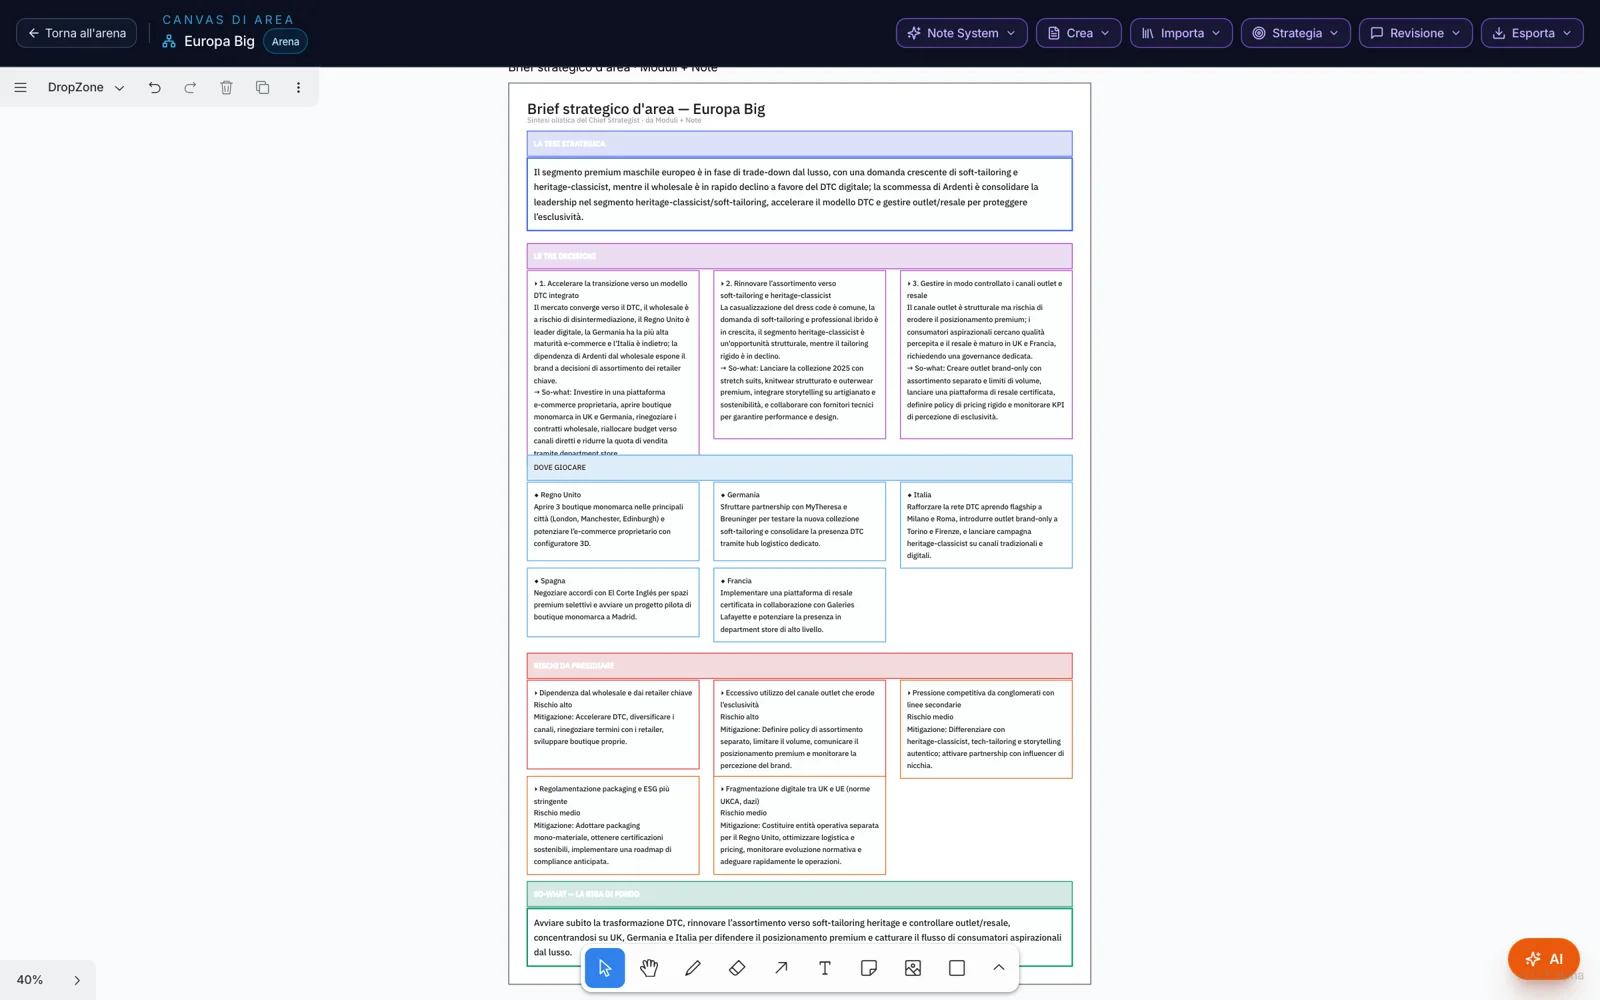Screen dimensions: 1600x1000
Task: Open the Strategia dropdown menu
Action: [1296, 33]
